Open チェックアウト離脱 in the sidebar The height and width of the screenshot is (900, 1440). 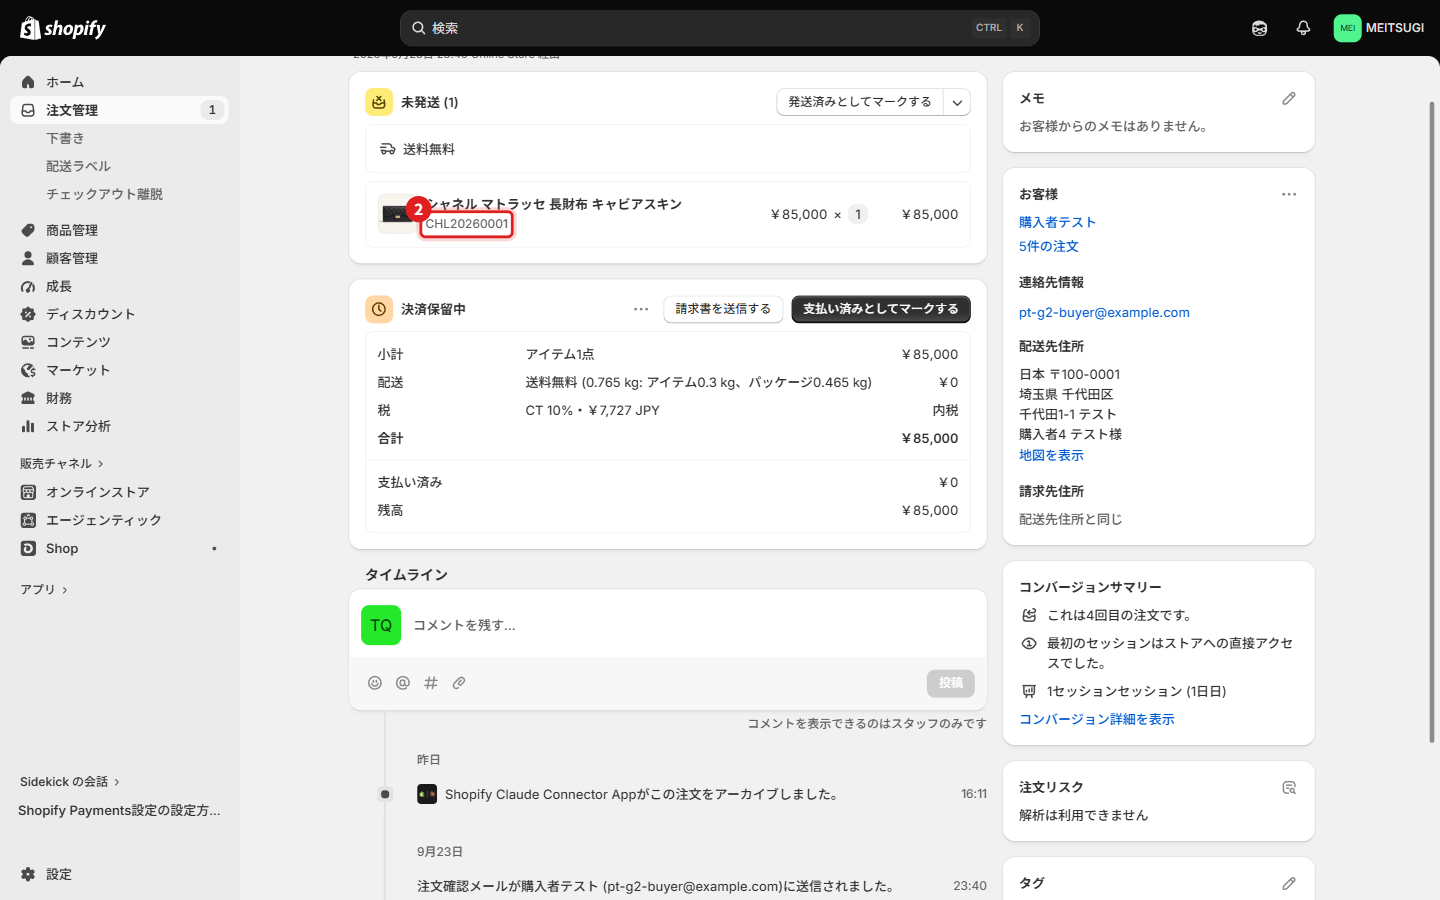coord(119,194)
